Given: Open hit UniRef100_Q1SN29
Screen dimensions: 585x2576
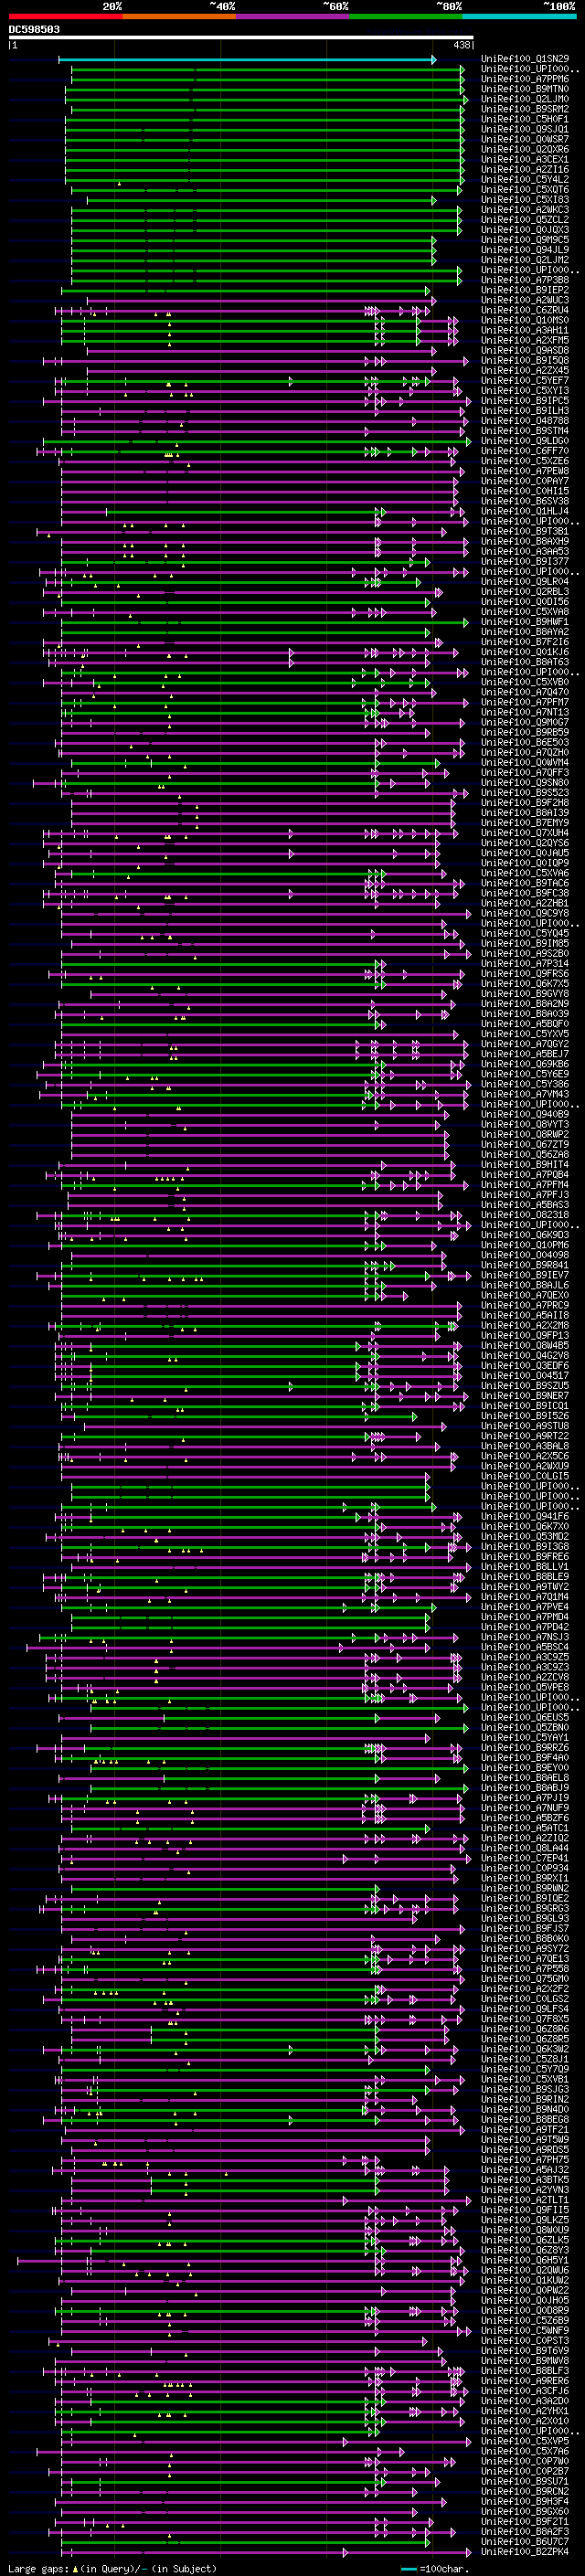Looking at the screenshot, I should tap(525, 60).
